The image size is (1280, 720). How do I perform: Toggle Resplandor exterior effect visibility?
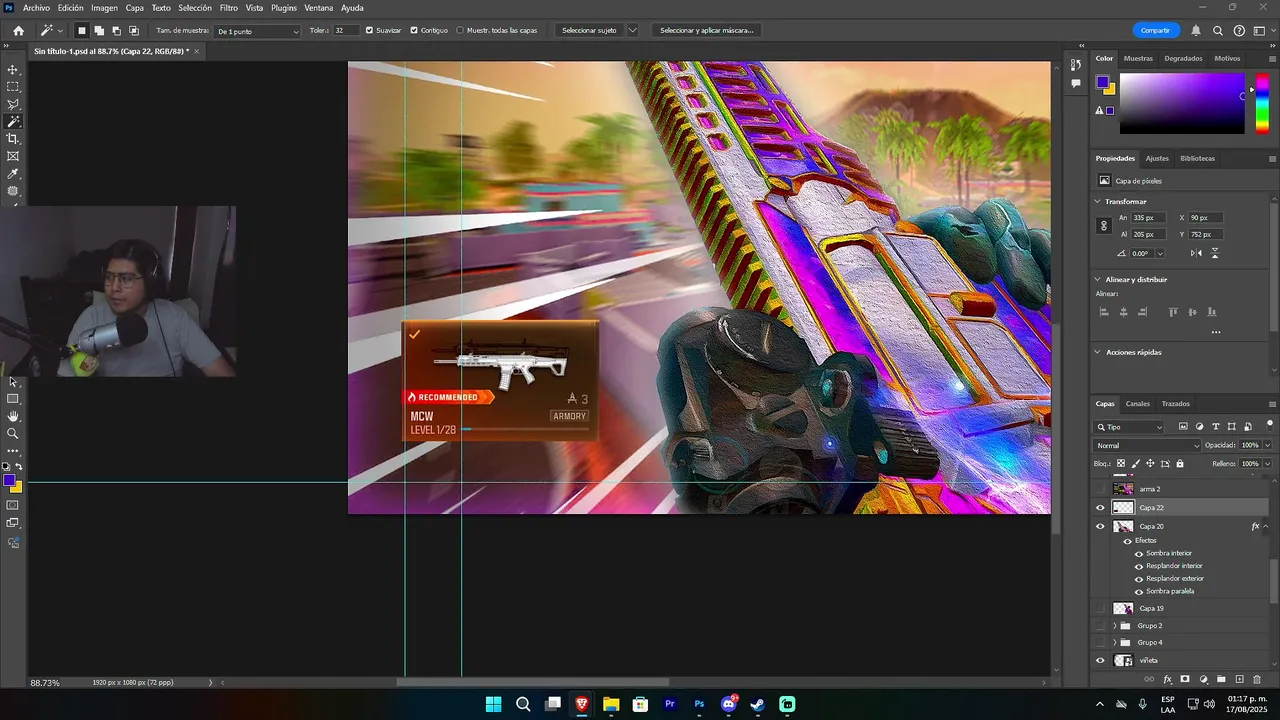(x=1139, y=578)
